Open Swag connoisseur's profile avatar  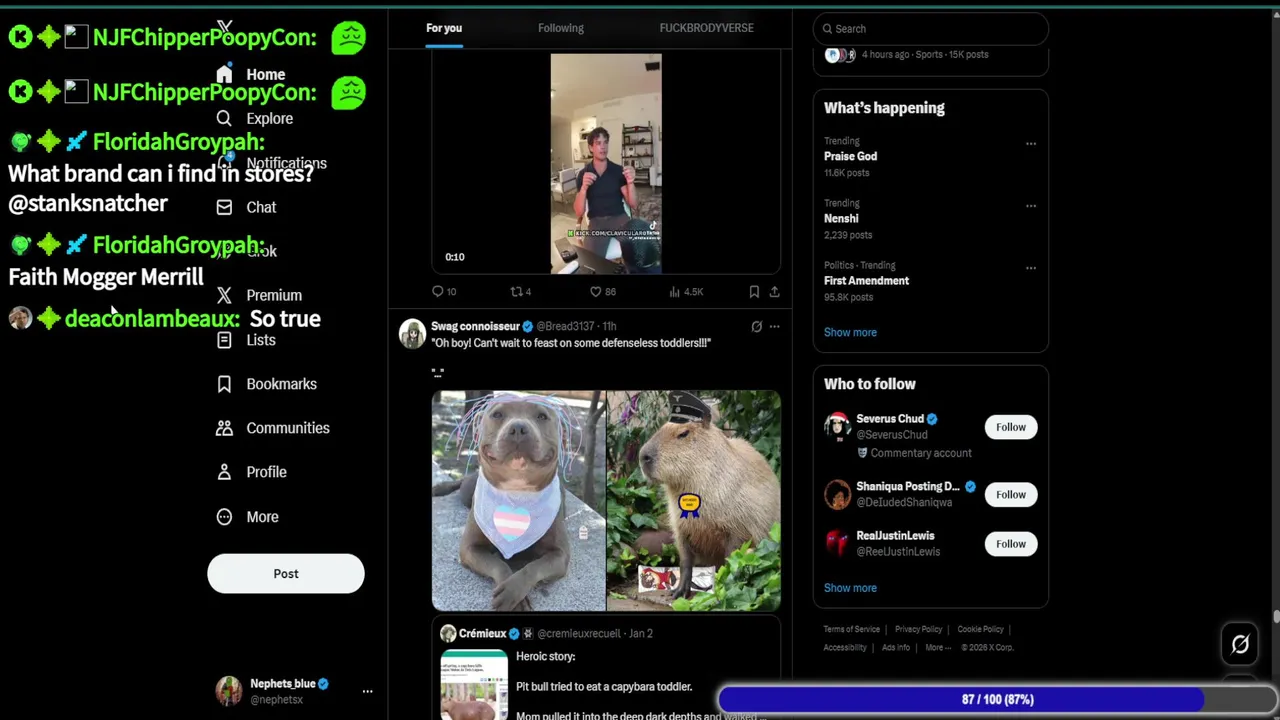point(412,333)
